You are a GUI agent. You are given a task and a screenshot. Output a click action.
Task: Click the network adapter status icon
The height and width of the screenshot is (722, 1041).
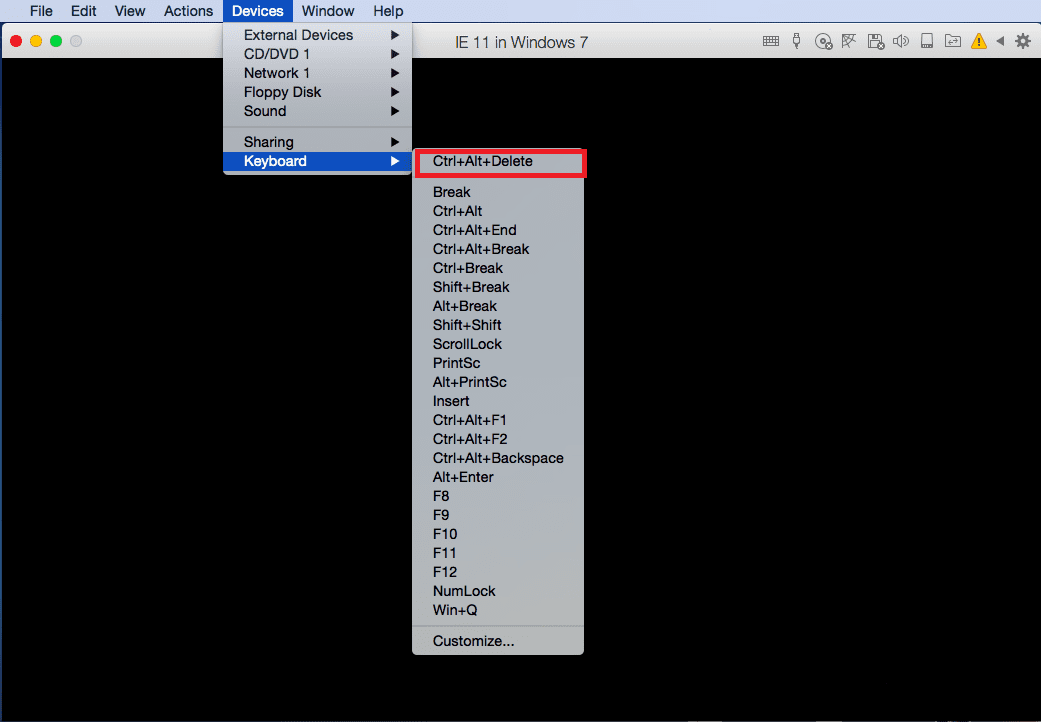[849, 41]
